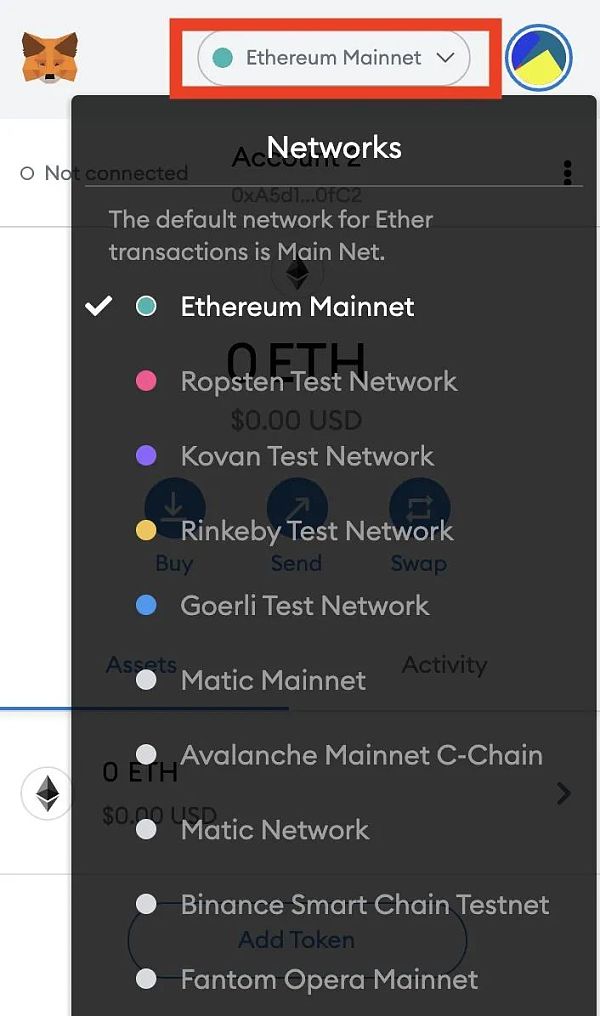
Task: Select the checked Ethereum Mainnet network
Action: (x=297, y=306)
